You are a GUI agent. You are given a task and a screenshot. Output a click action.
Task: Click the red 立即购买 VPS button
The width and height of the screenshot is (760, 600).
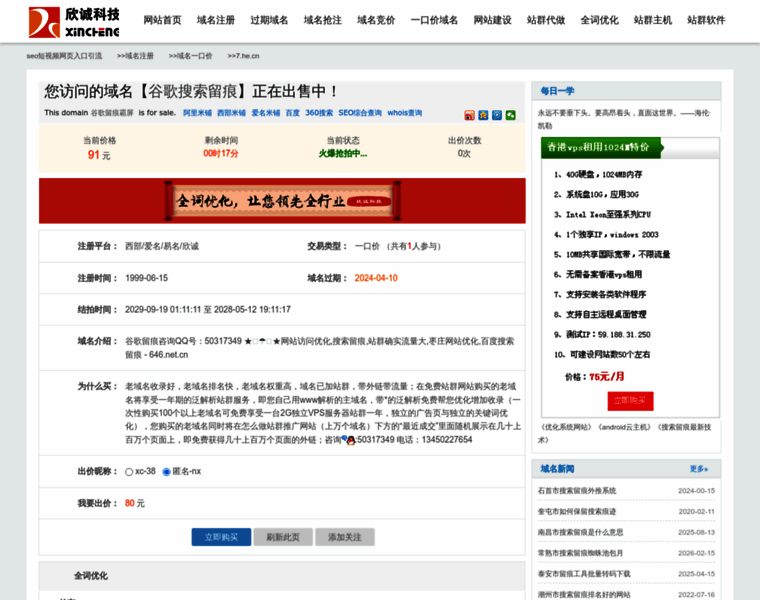pyautogui.click(x=630, y=400)
